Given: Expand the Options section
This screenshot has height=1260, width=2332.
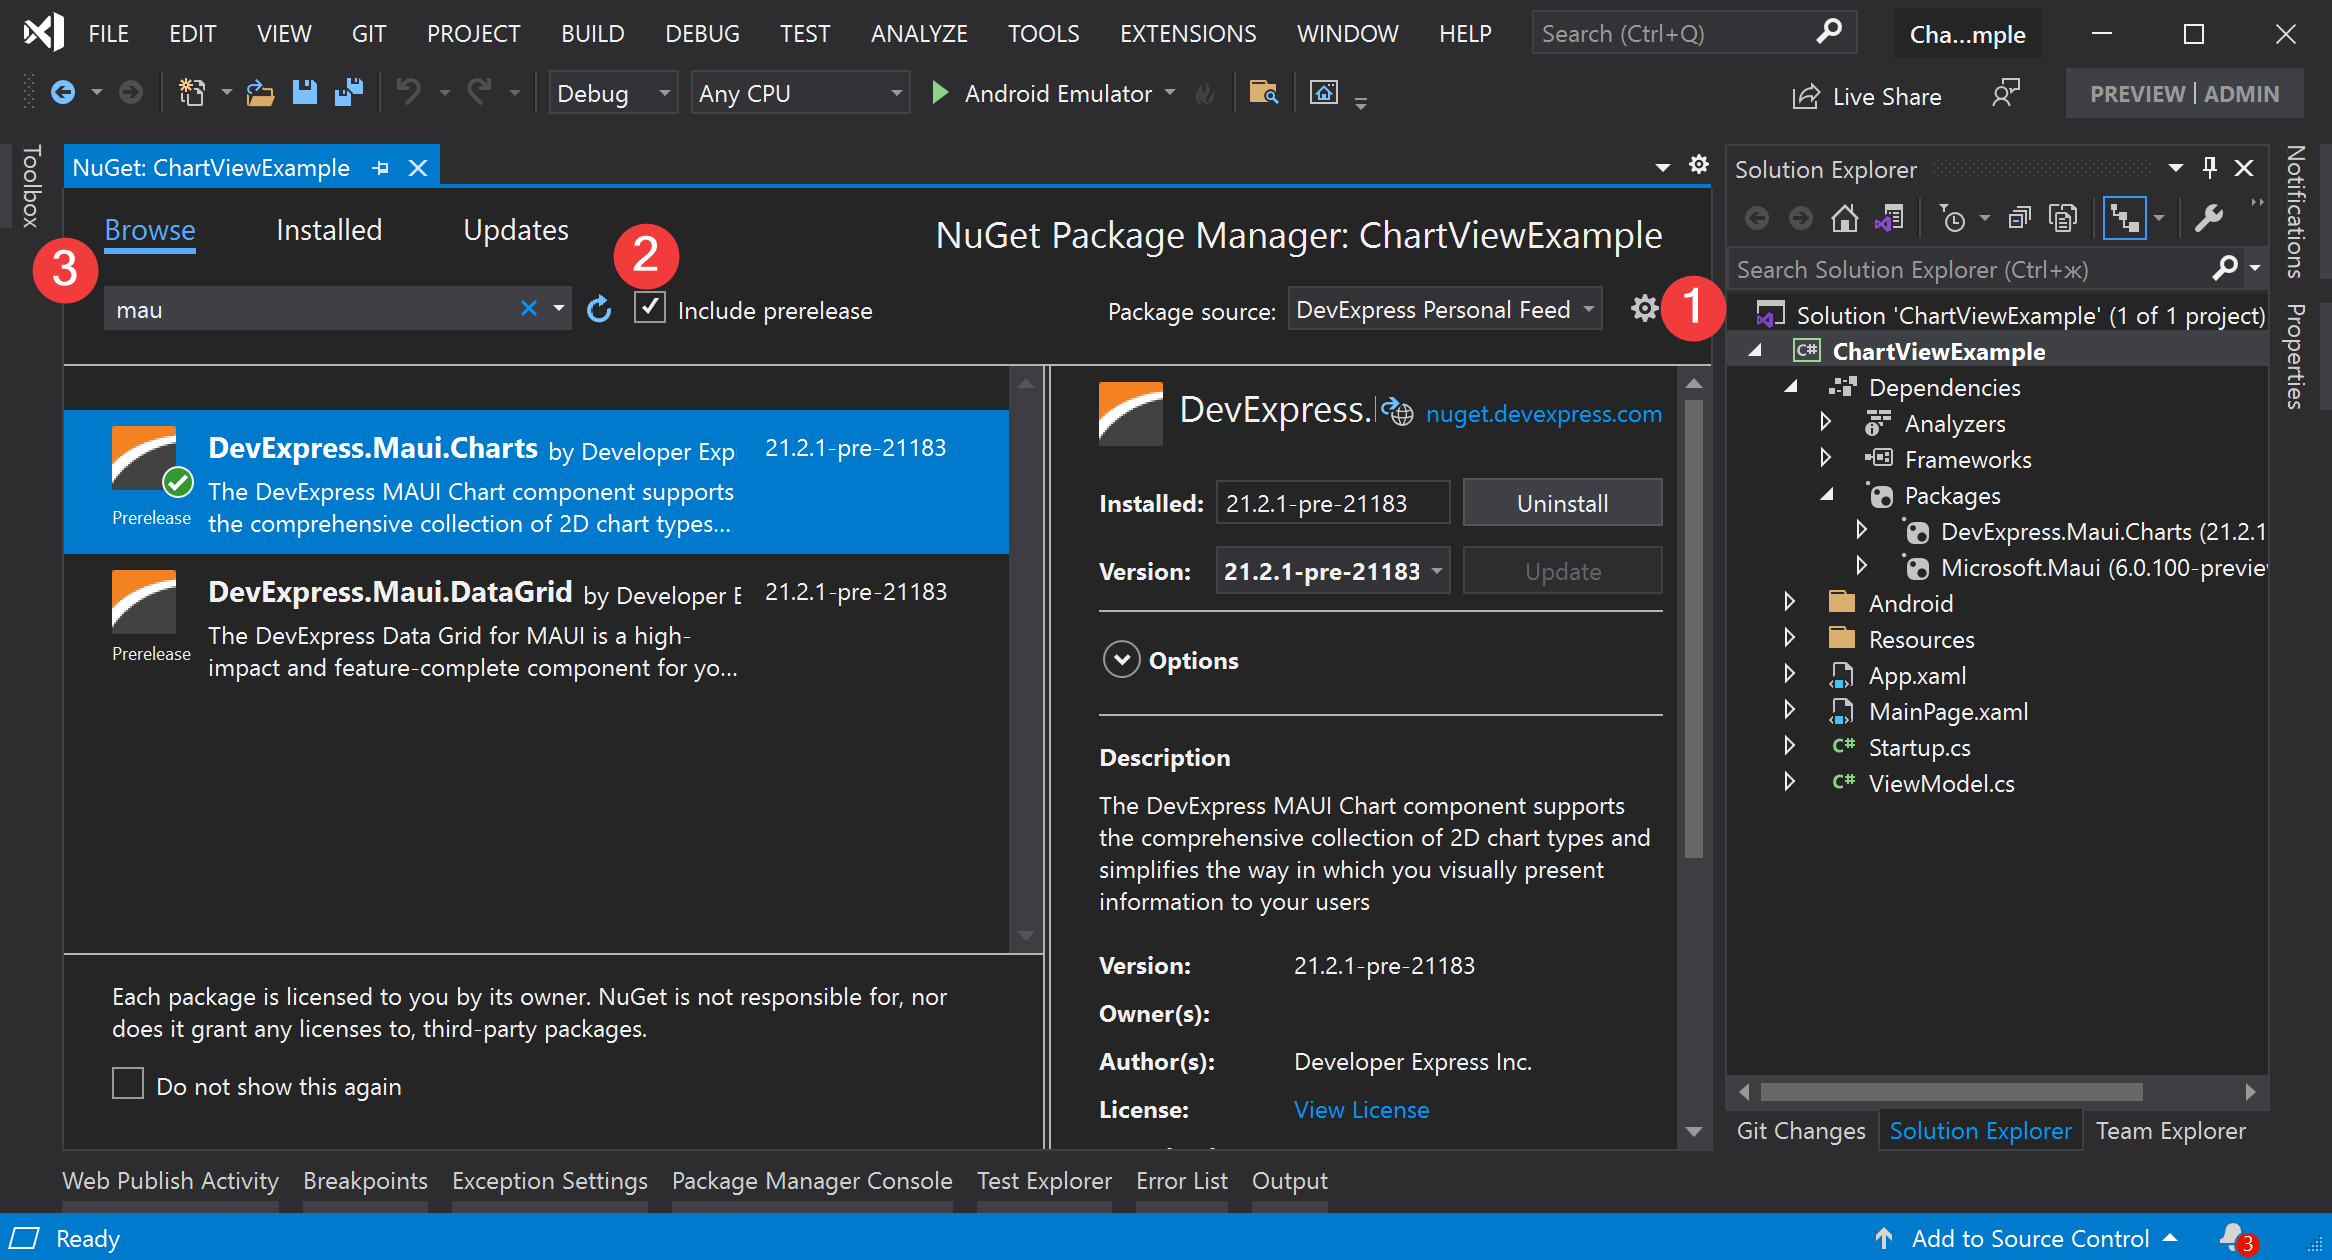Looking at the screenshot, I should (1121, 660).
